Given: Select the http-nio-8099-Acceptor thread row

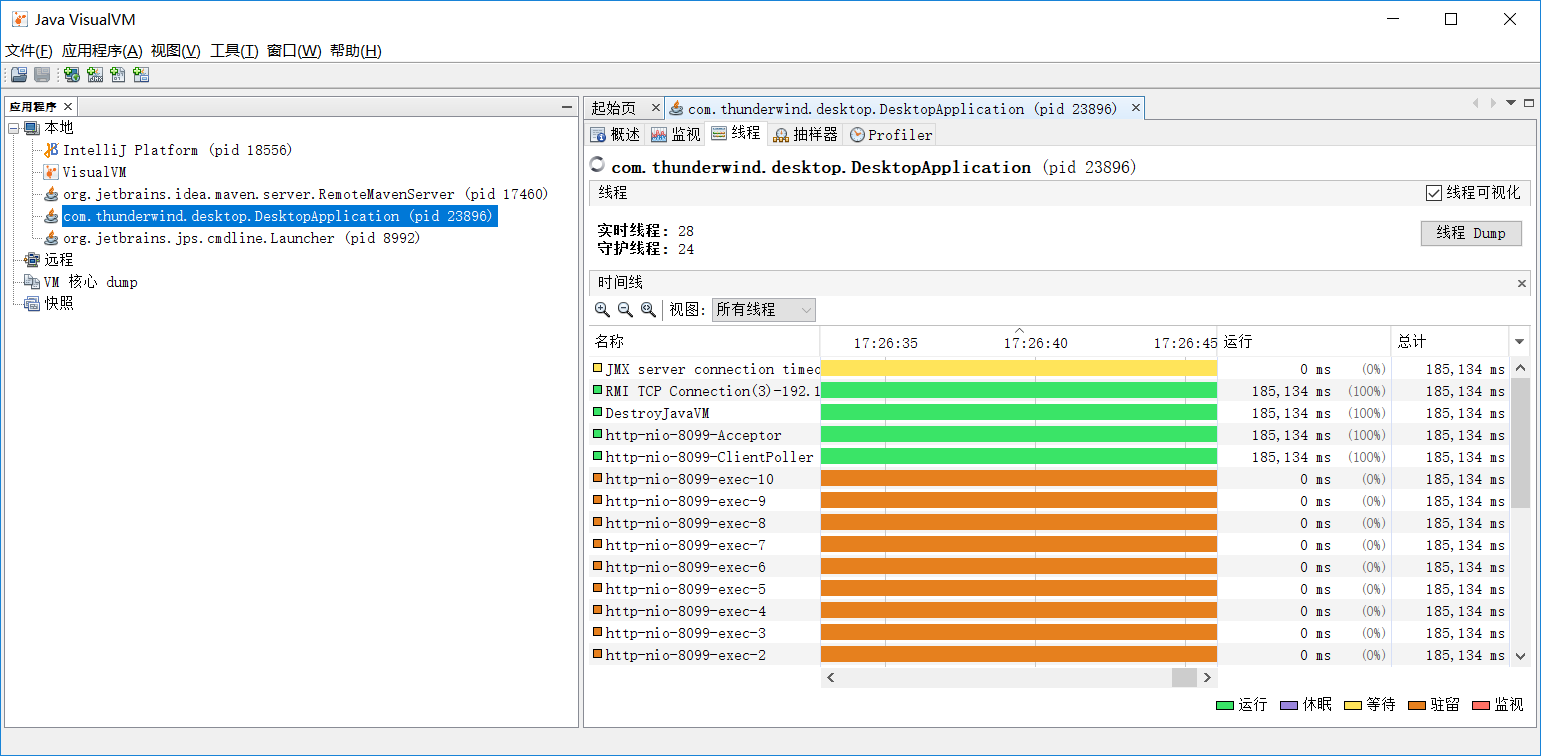Looking at the screenshot, I should click(1050, 435).
